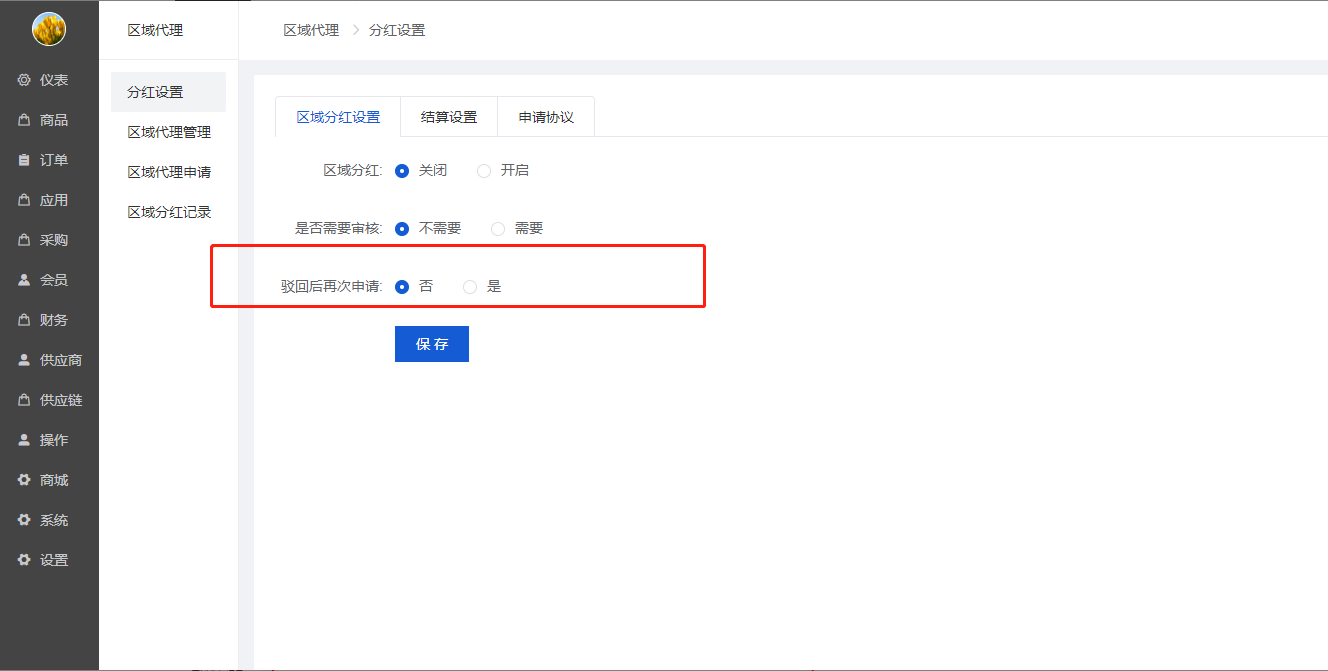Open 供应商 via its person icon
The height and width of the screenshot is (671, 1328).
24,360
